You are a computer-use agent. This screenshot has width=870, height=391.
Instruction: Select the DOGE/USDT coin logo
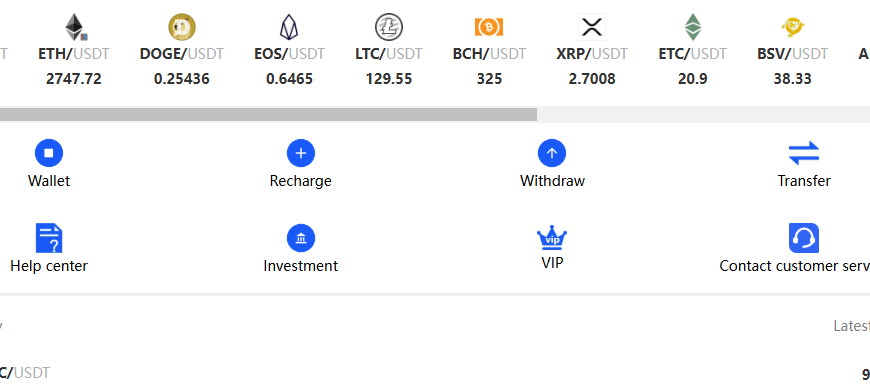click(x=182, y=27)
